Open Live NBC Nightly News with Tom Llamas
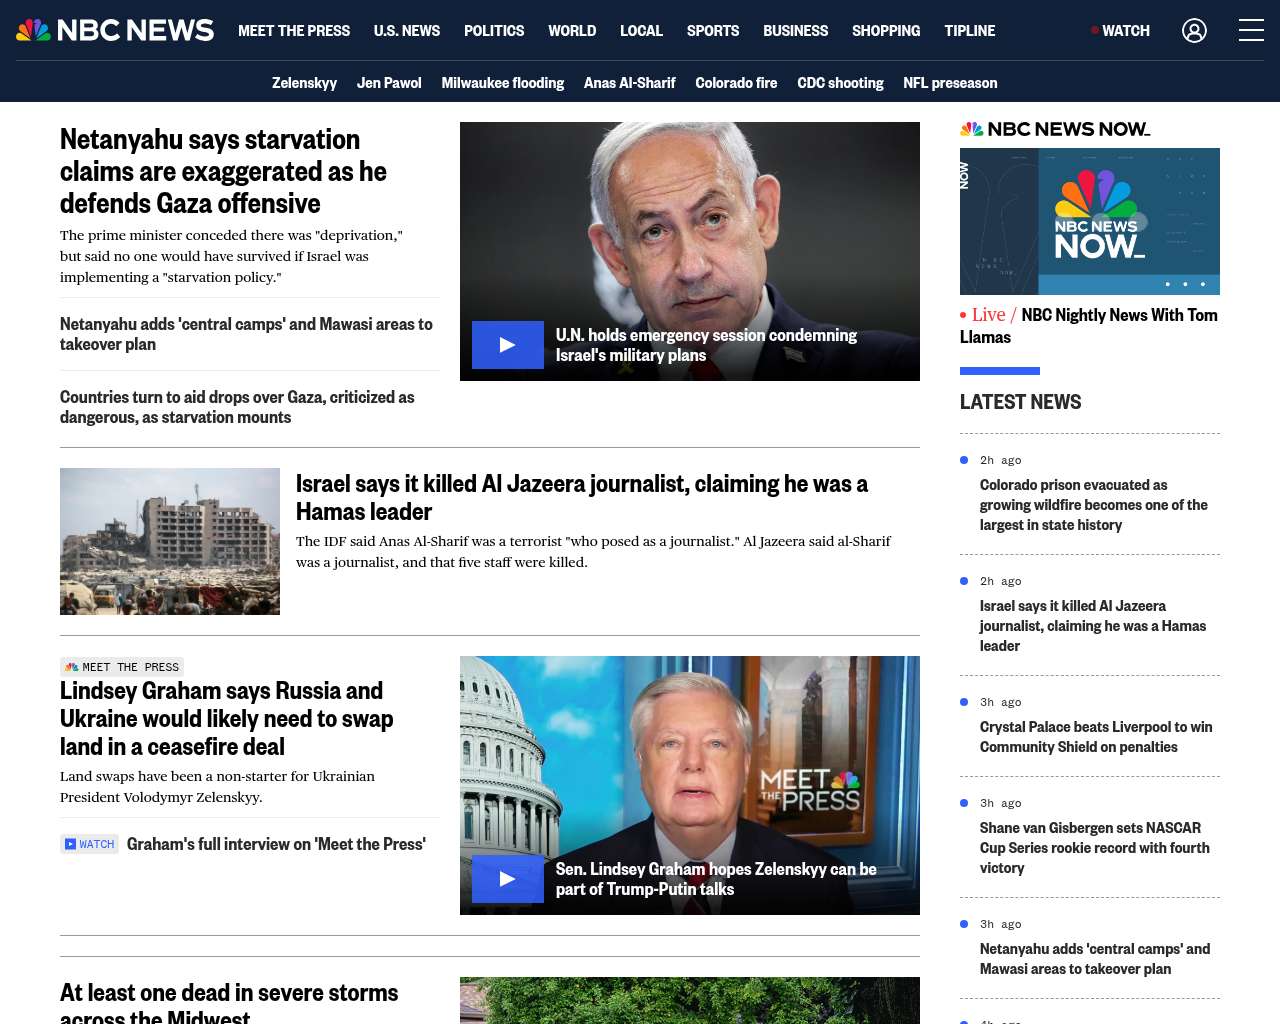 (1089, 326)
